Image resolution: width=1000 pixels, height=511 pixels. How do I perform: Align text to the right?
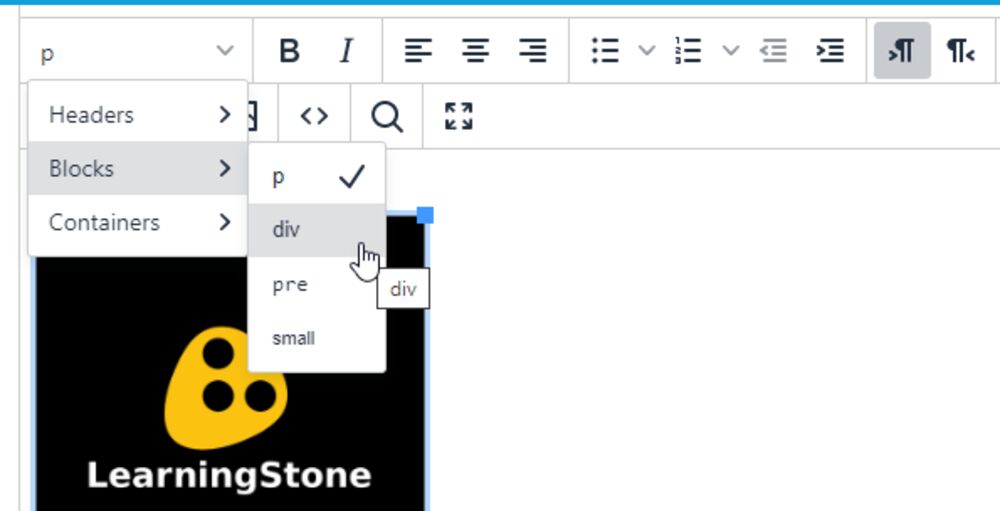[x=533, y=51]
